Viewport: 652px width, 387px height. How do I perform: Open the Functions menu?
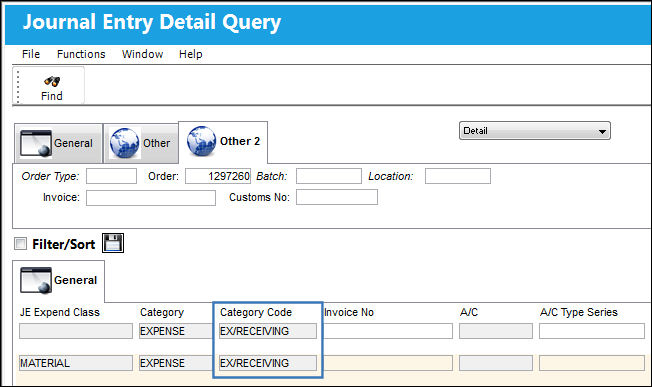pyautogui.click(x=81, y=54)
